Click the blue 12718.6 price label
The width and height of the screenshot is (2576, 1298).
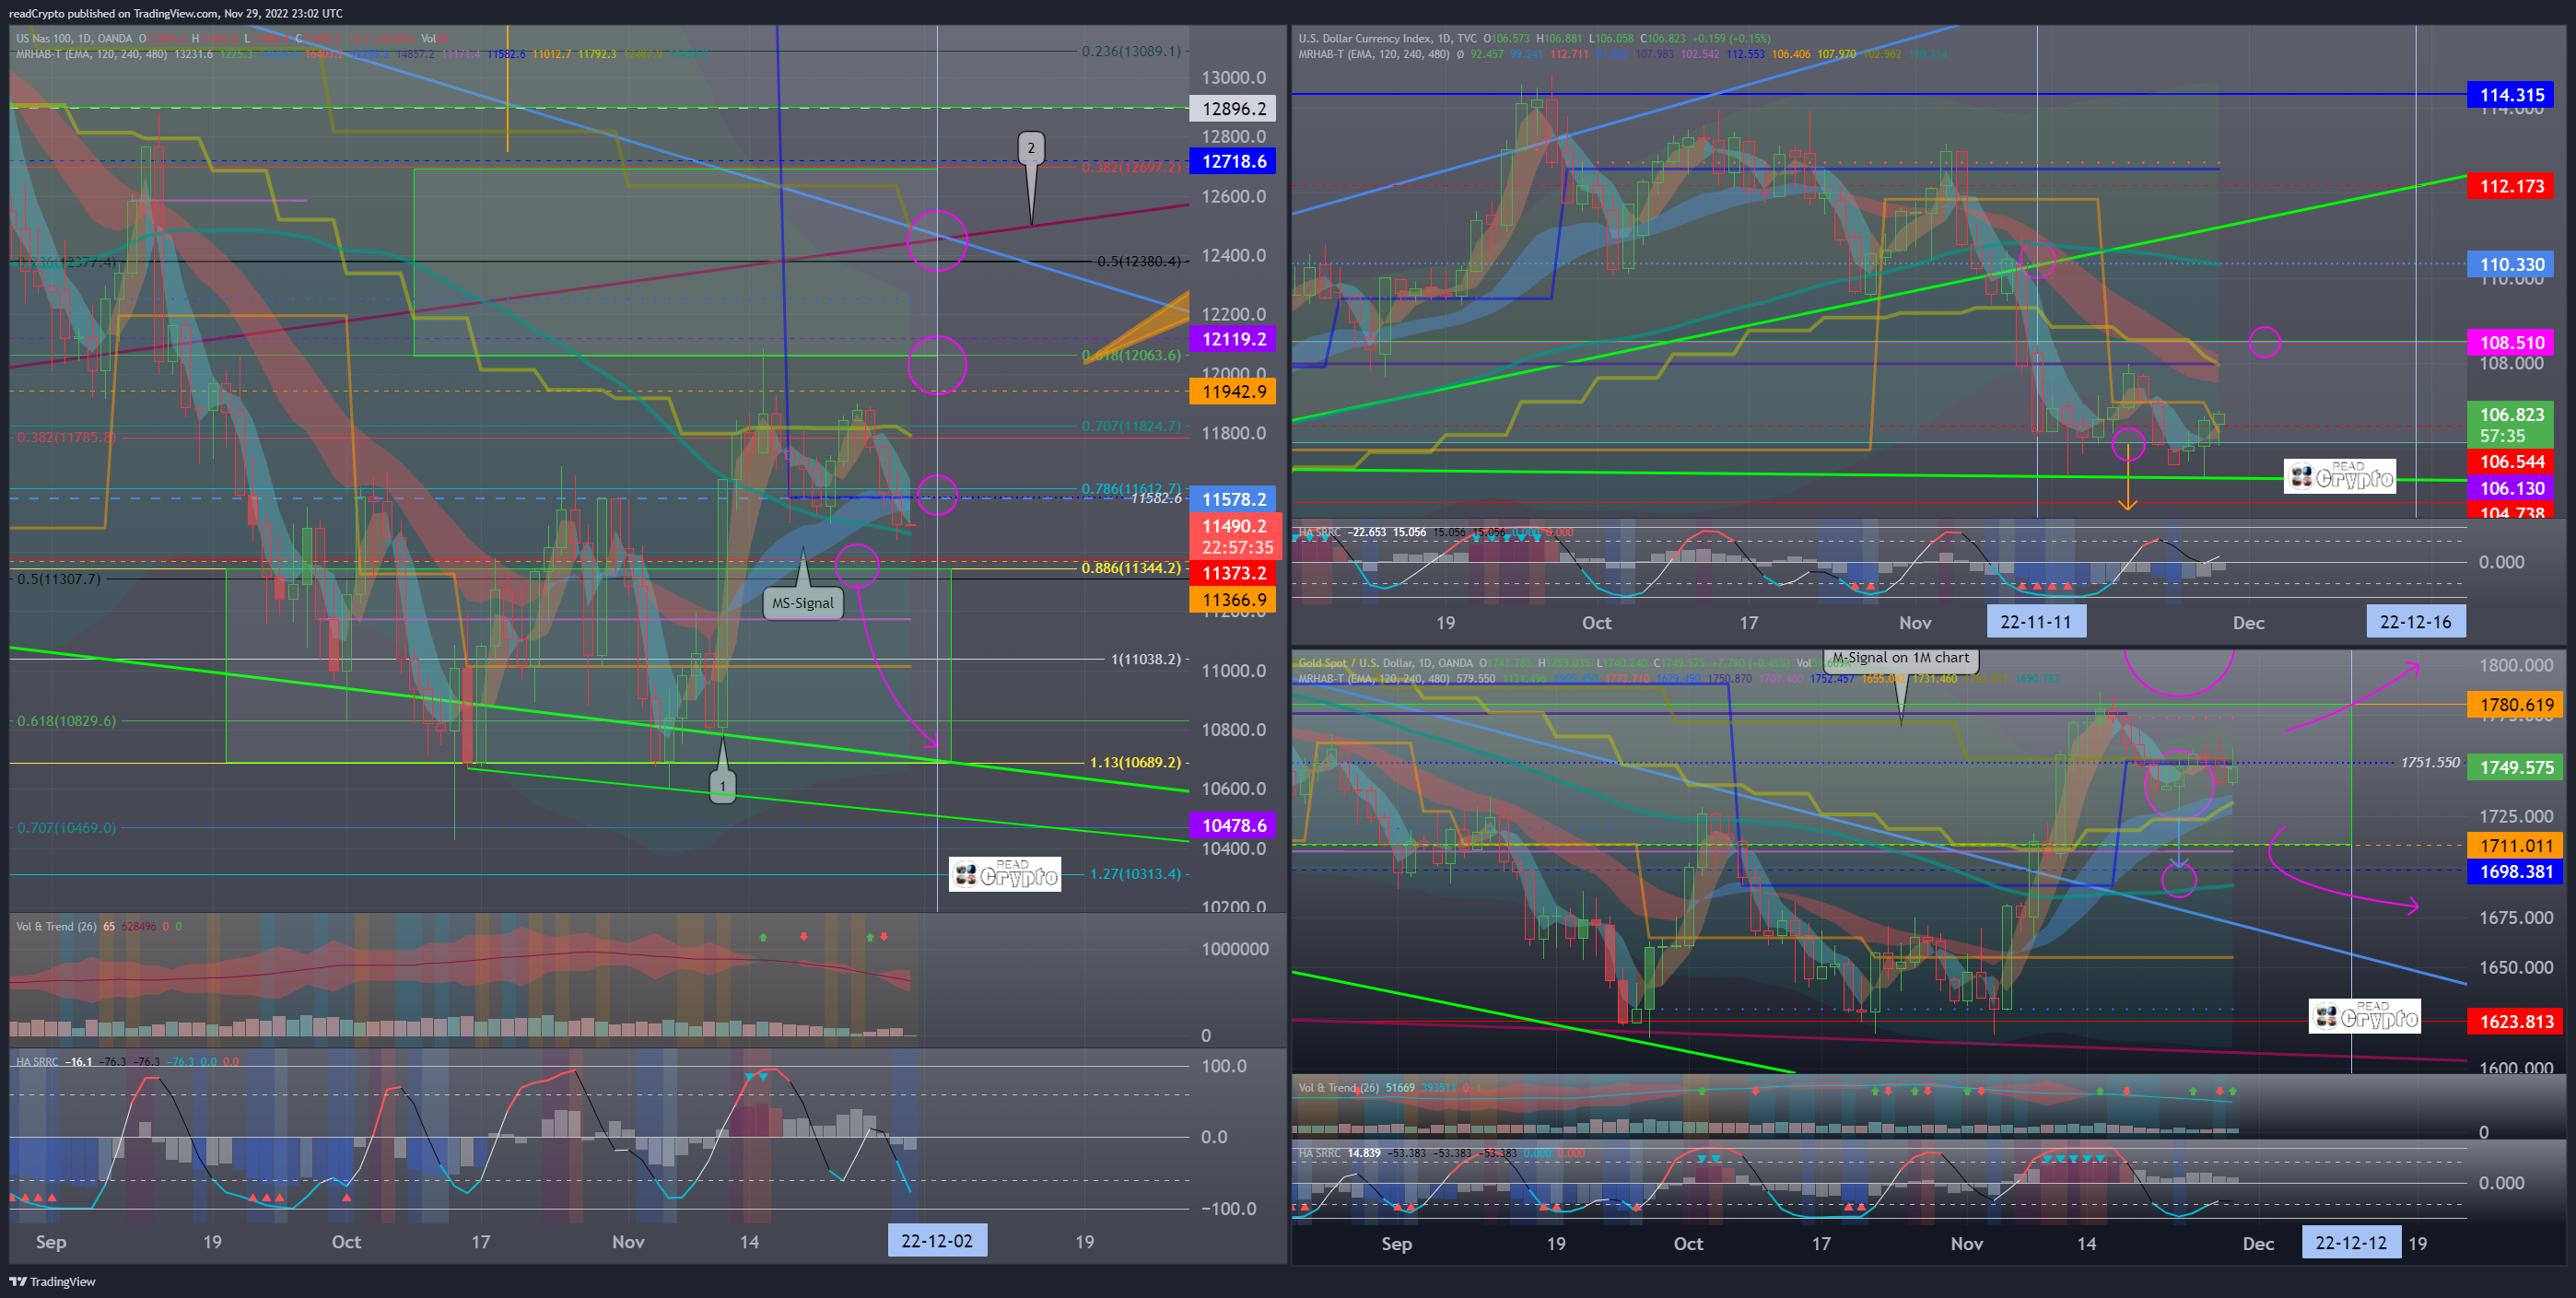1232,161
